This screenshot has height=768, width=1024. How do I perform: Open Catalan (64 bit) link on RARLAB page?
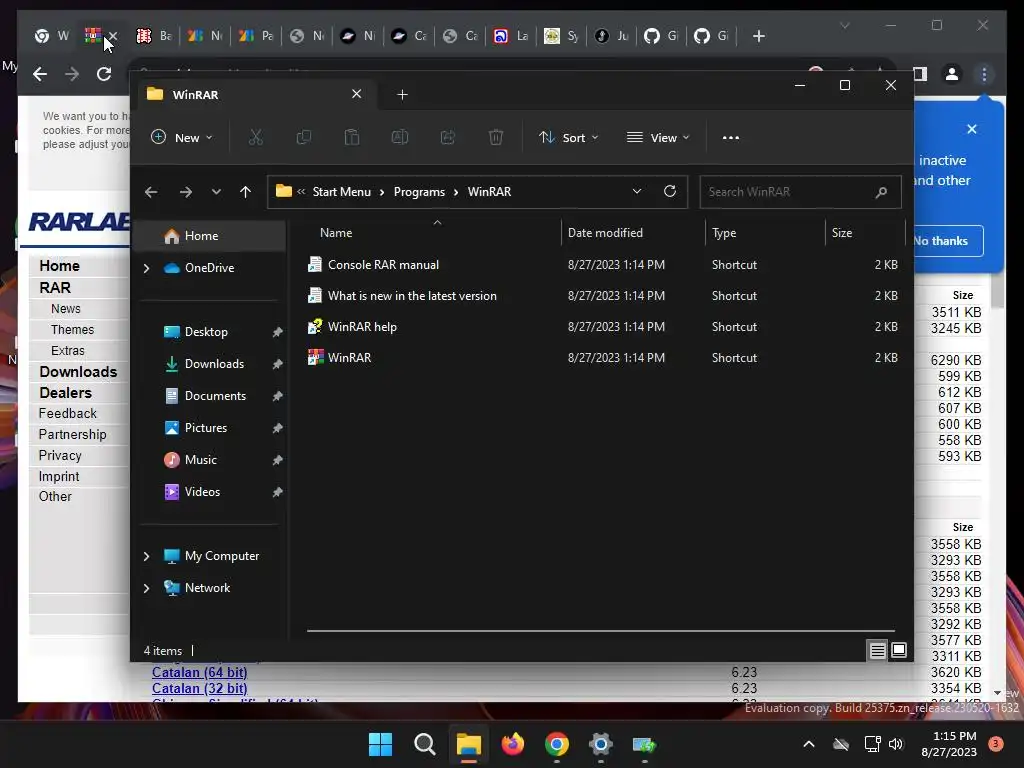click(x=199, y=673)
